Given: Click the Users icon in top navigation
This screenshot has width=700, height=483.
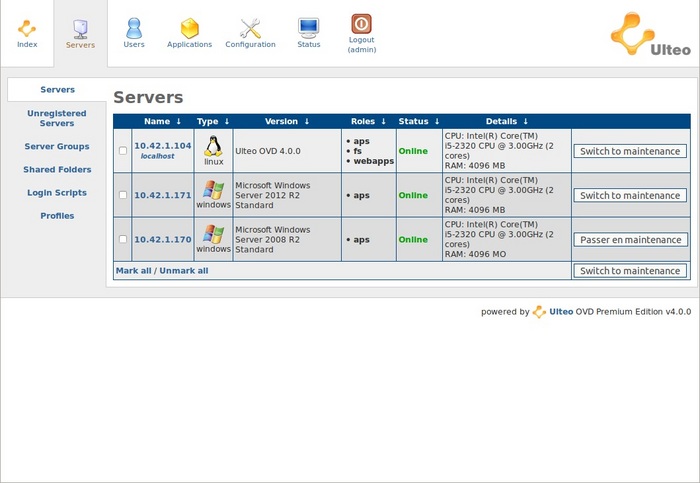Looking at the screenshot, I should tap(134, 28).
